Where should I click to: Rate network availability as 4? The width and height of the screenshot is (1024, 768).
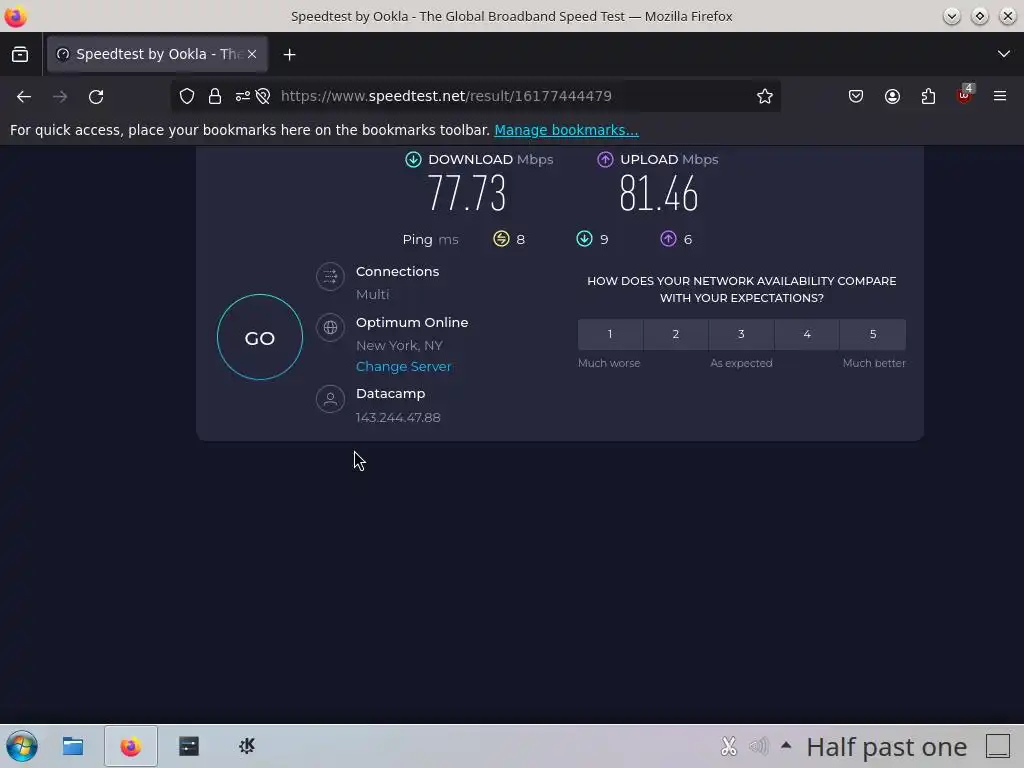[807, 334]
